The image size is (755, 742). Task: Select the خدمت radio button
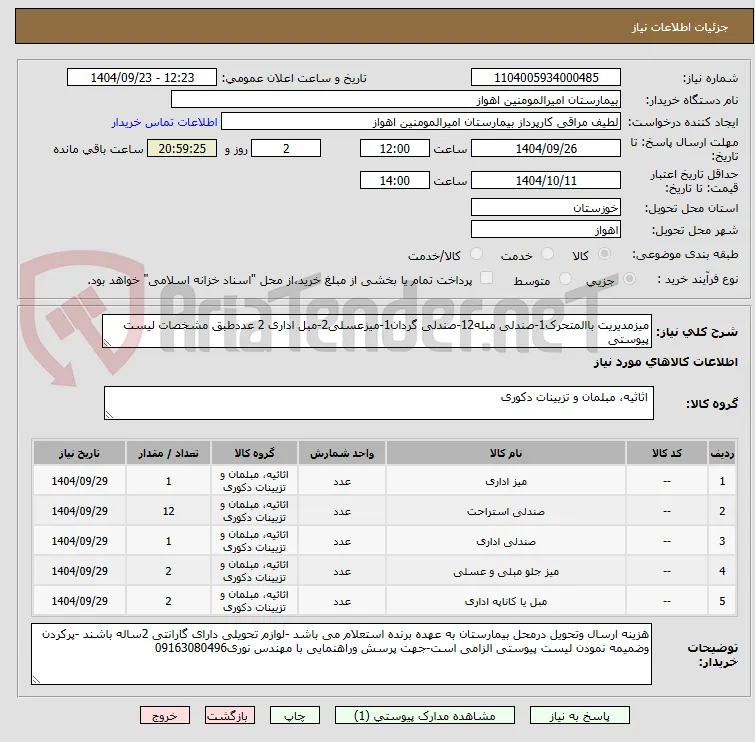click(x=547, y=254)
